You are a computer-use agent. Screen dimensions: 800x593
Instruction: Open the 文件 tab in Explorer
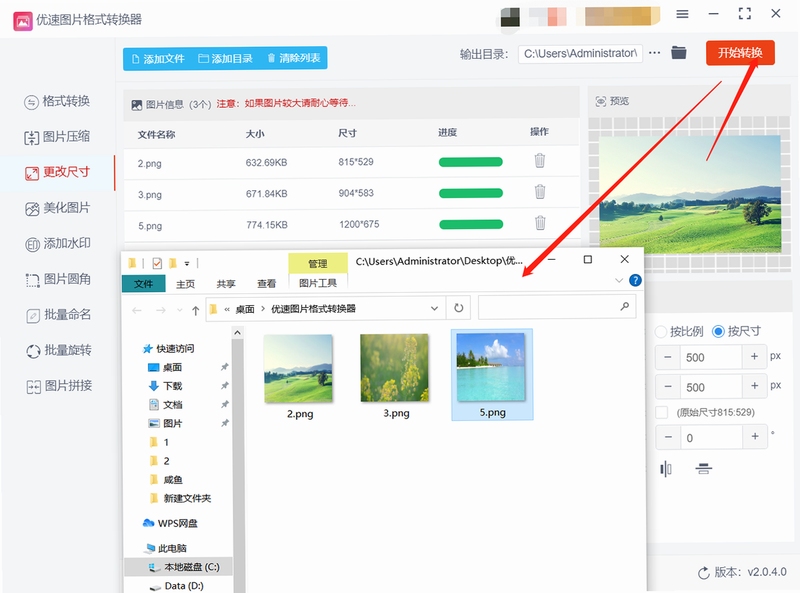coord(143,284)
